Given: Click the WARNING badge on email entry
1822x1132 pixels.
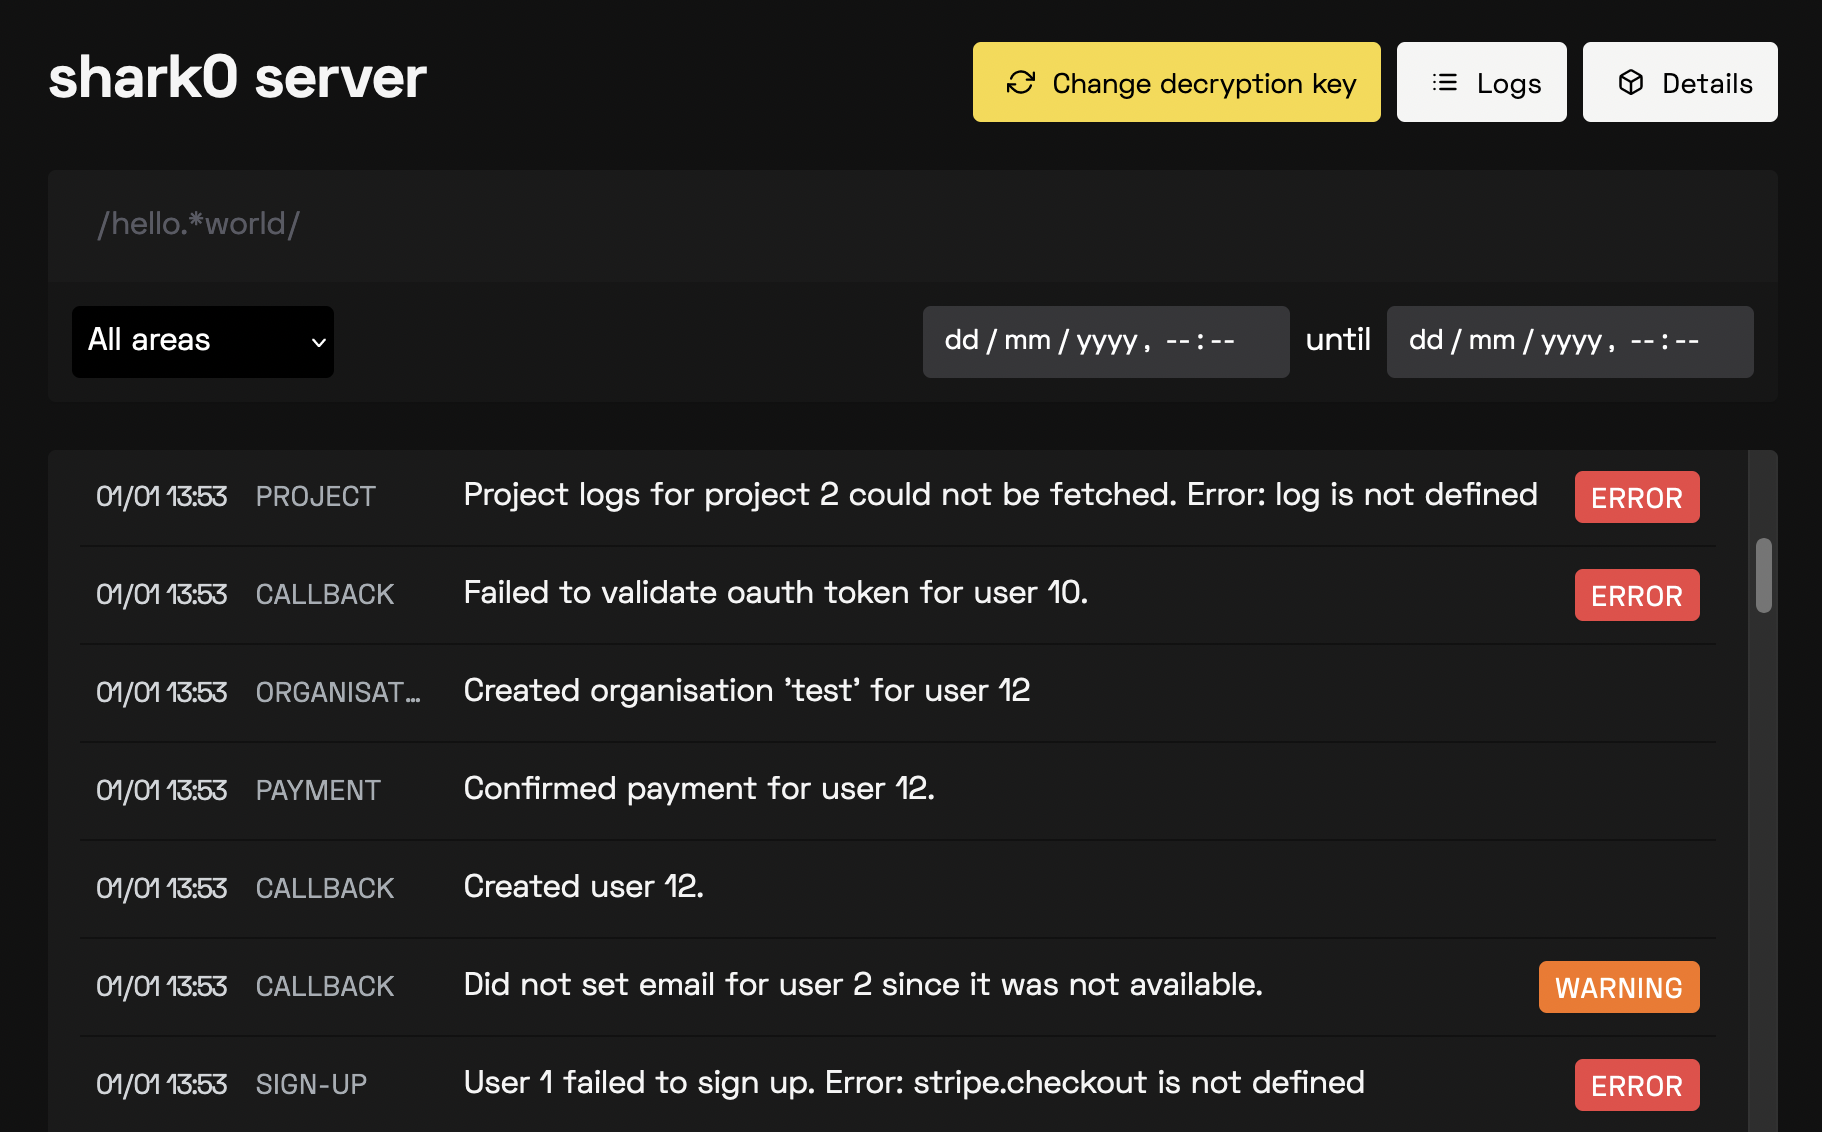Looking at the screenshot, I should click(1618, 987).
